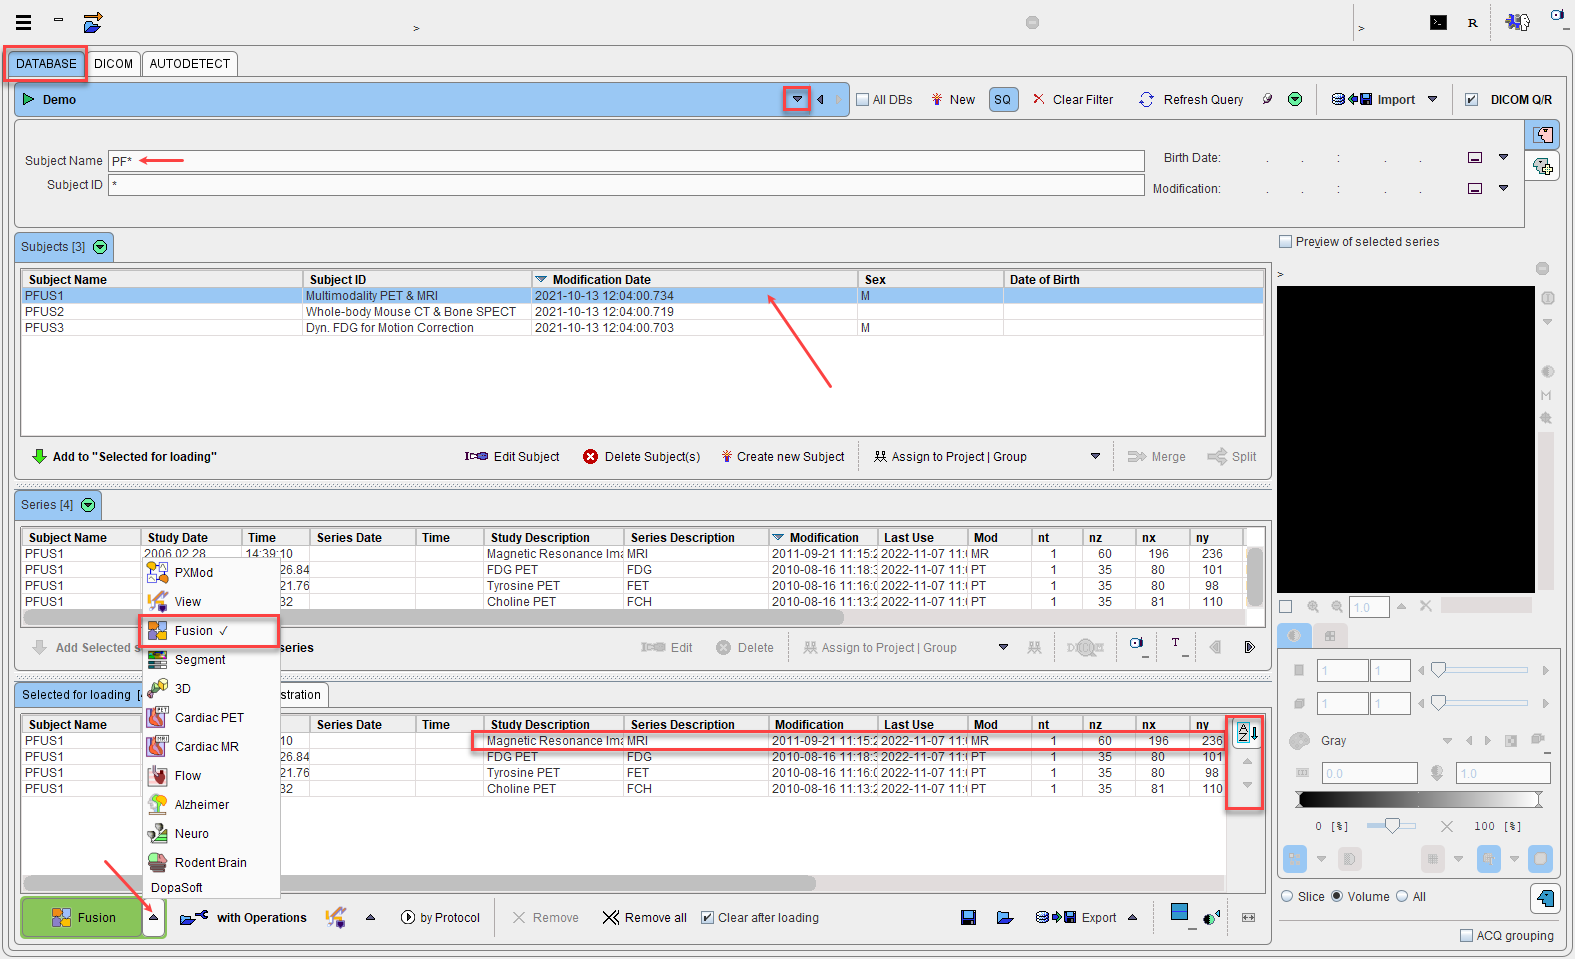Open module list arrow next to Fusion
1575x959 pixels.
click(x=153, y=918)
